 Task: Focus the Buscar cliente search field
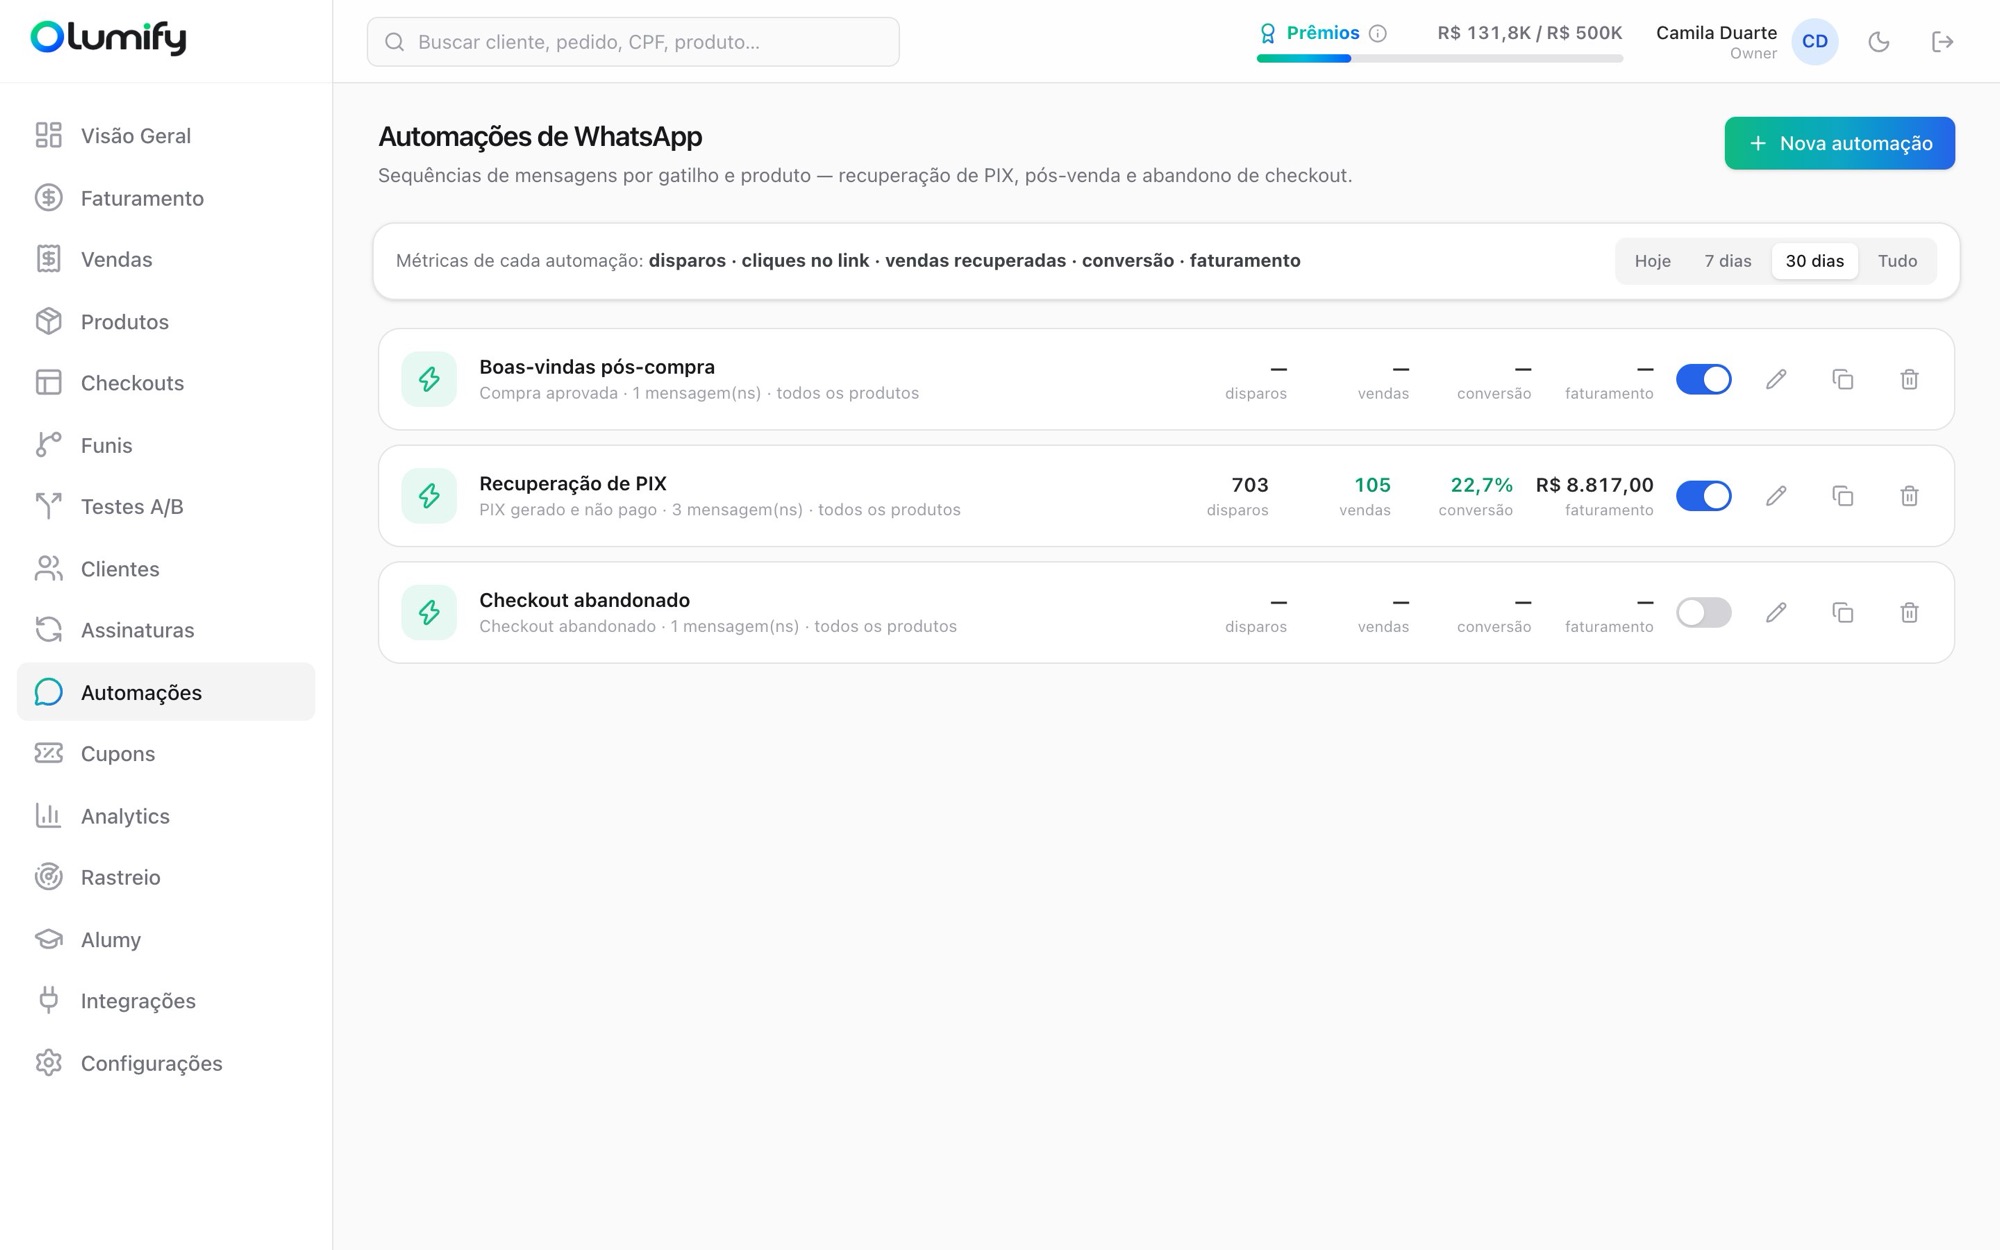[x=633, y=42]
